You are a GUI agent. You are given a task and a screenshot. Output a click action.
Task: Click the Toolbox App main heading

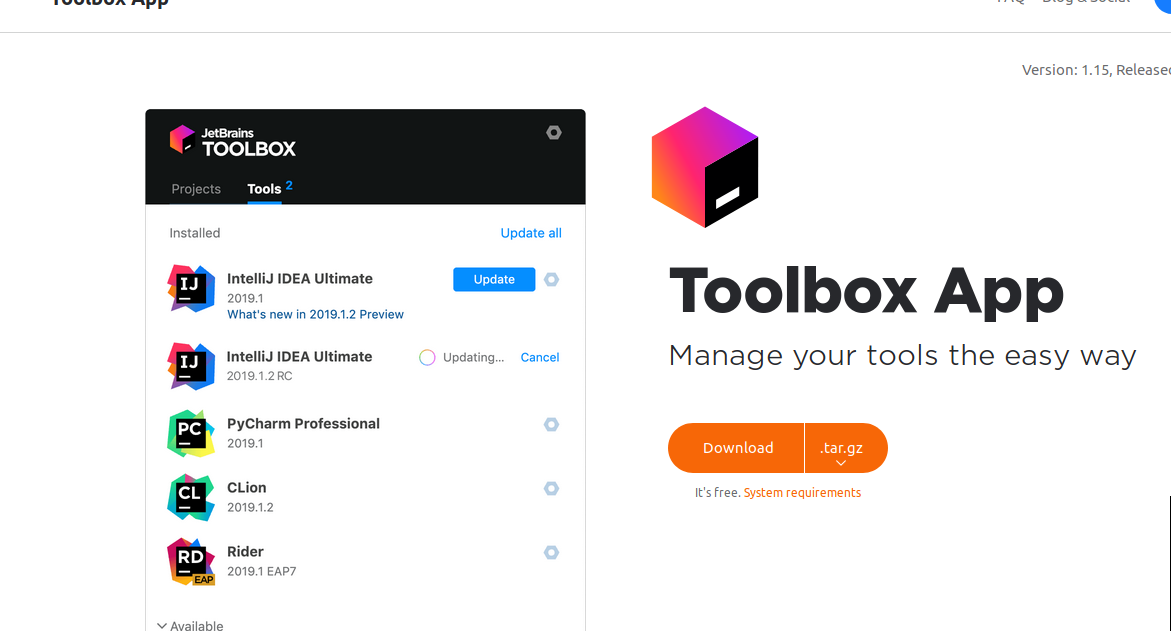coord(866,292)
